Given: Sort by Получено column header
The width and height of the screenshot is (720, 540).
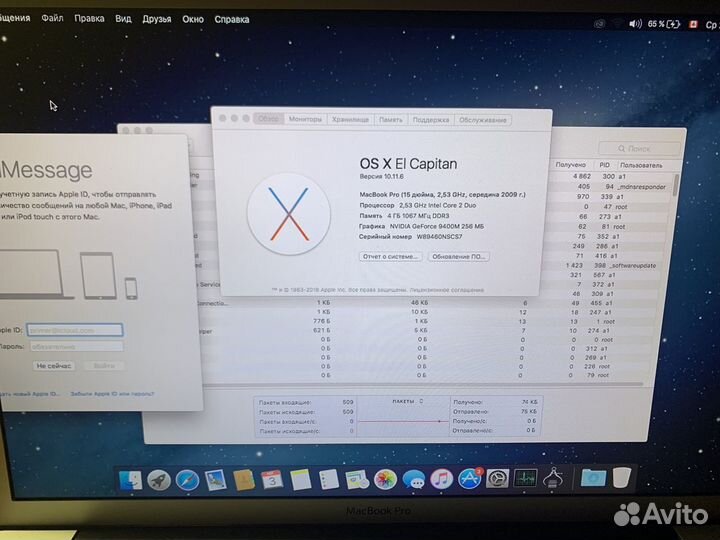Looking at the screenshot, I should (570, 164).
